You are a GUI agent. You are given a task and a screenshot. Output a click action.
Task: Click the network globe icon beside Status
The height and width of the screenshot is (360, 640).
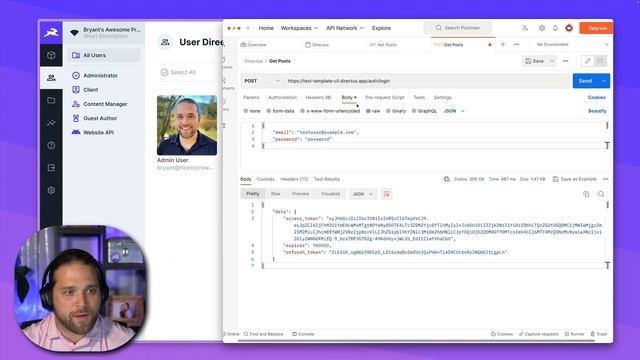pyautogui.click(x=447, y=179)
